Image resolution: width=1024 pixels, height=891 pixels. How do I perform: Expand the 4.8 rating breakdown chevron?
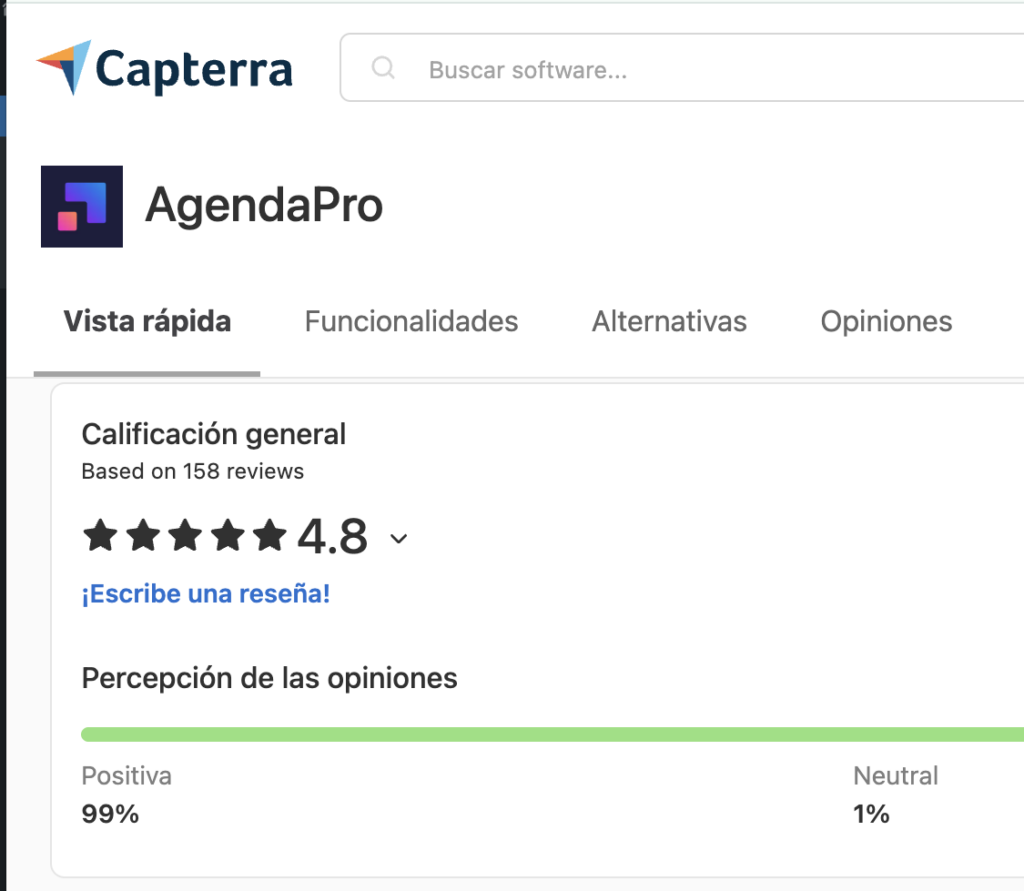(x=398, y=539)
